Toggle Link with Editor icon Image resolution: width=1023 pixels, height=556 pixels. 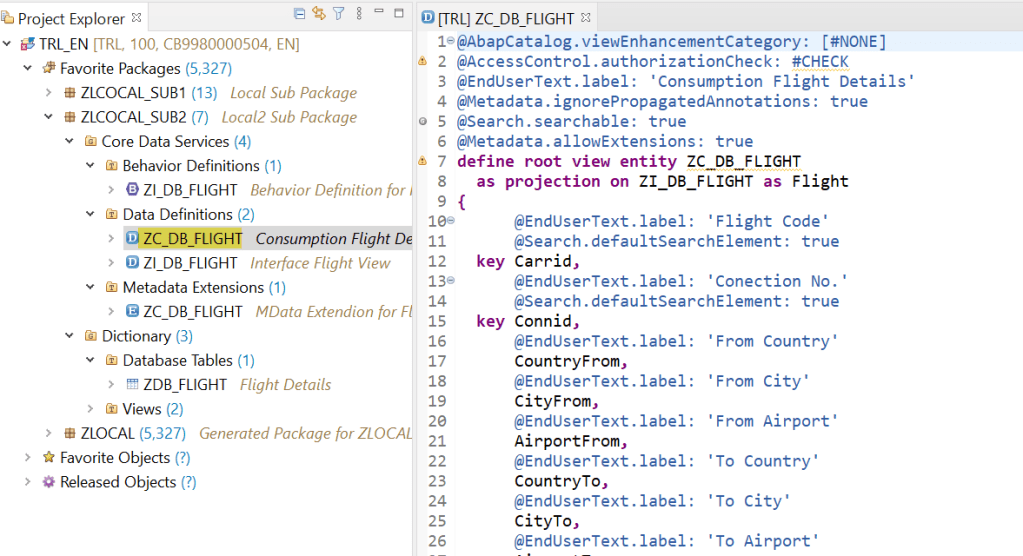pyautogui.click(x=318, y=13)
